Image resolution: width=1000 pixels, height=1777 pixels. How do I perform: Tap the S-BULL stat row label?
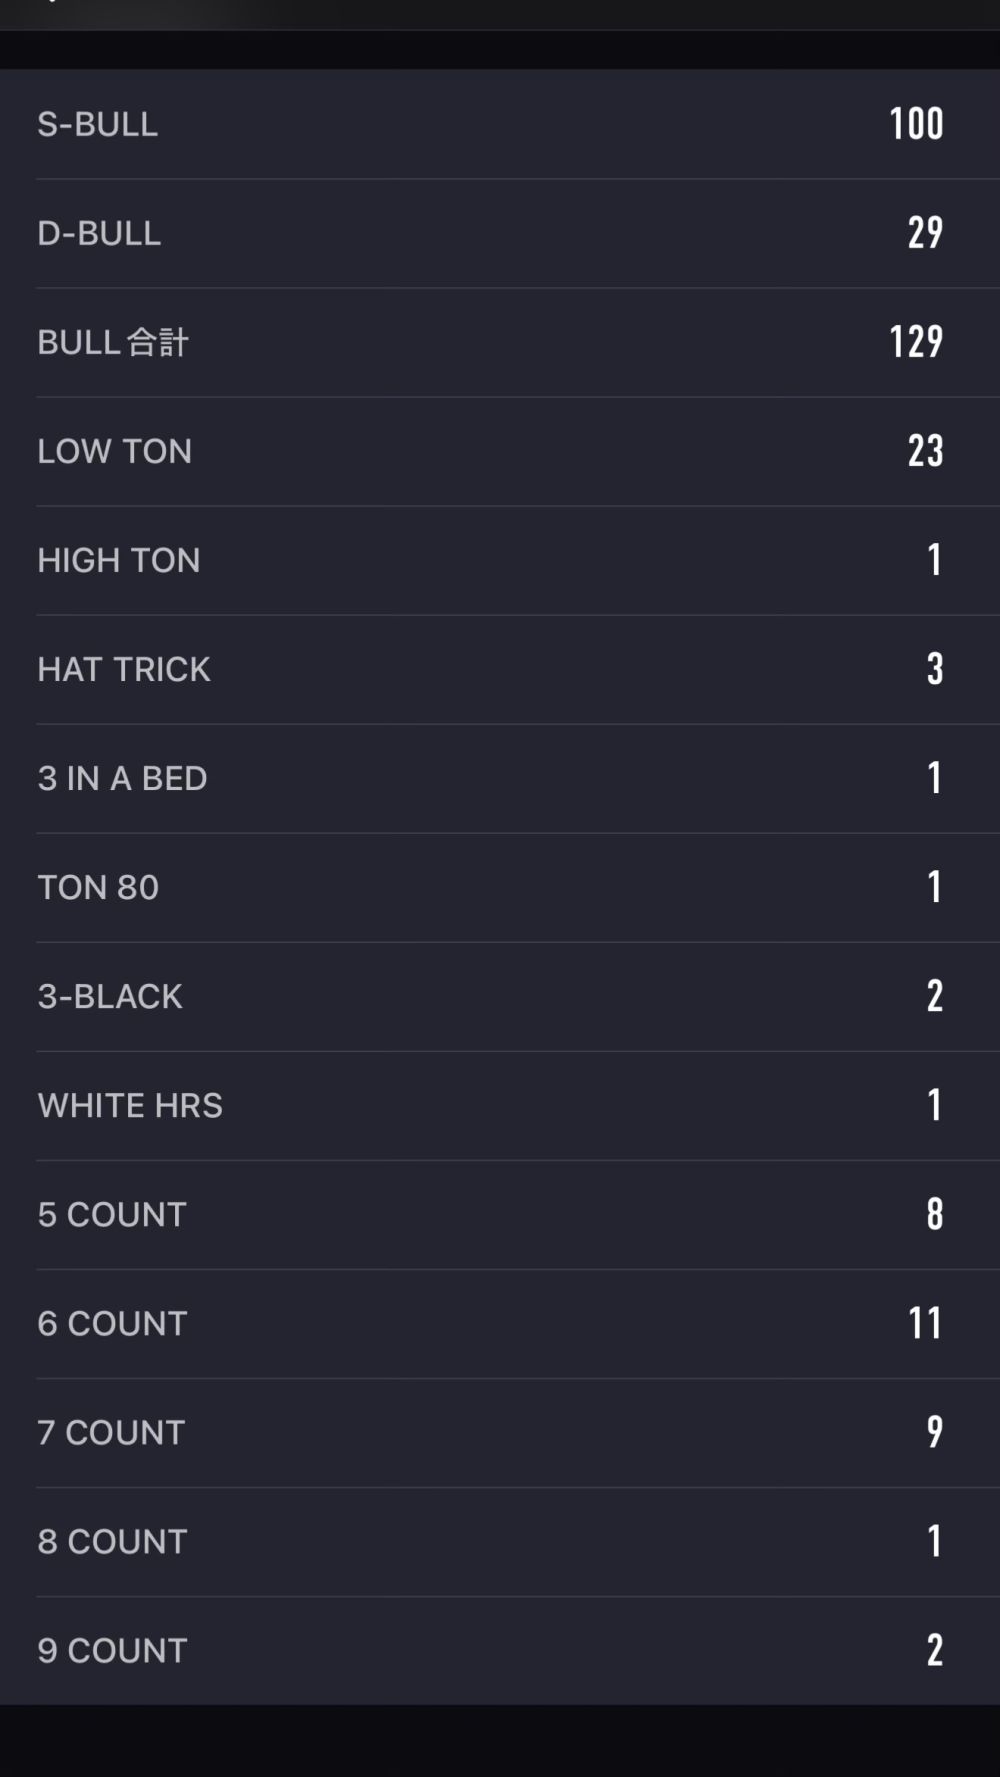click(98, 124)
